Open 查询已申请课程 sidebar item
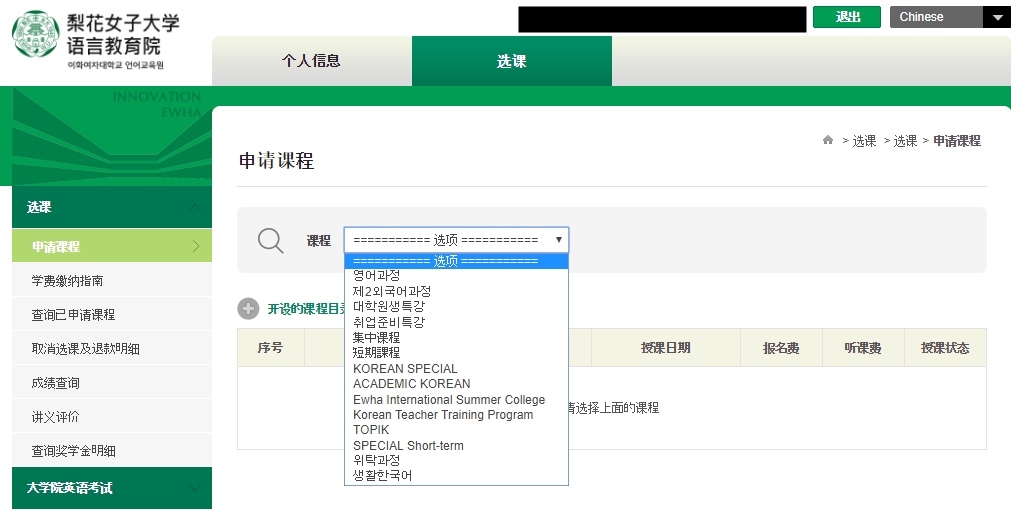 [112, 314]
